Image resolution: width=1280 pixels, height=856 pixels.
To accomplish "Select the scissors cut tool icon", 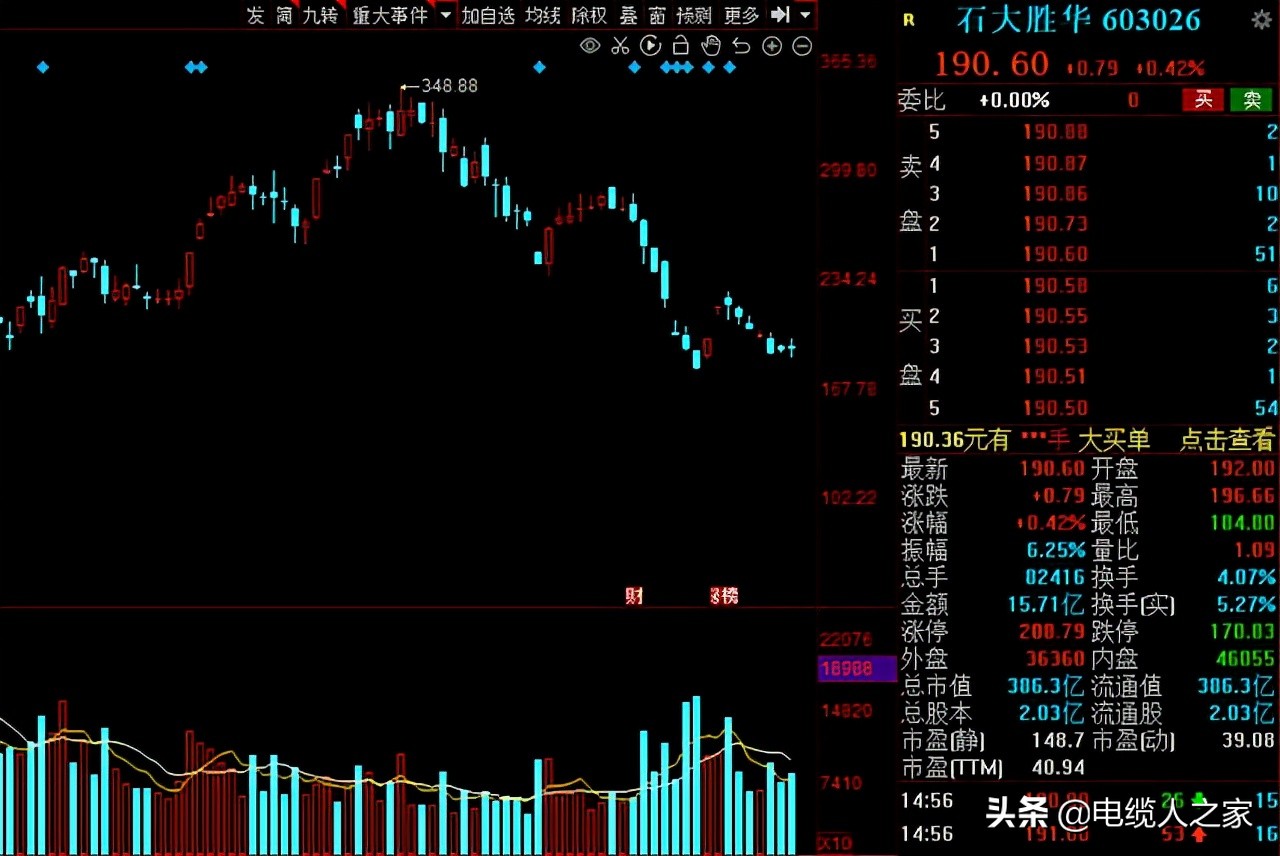I will tap(620, 45).
